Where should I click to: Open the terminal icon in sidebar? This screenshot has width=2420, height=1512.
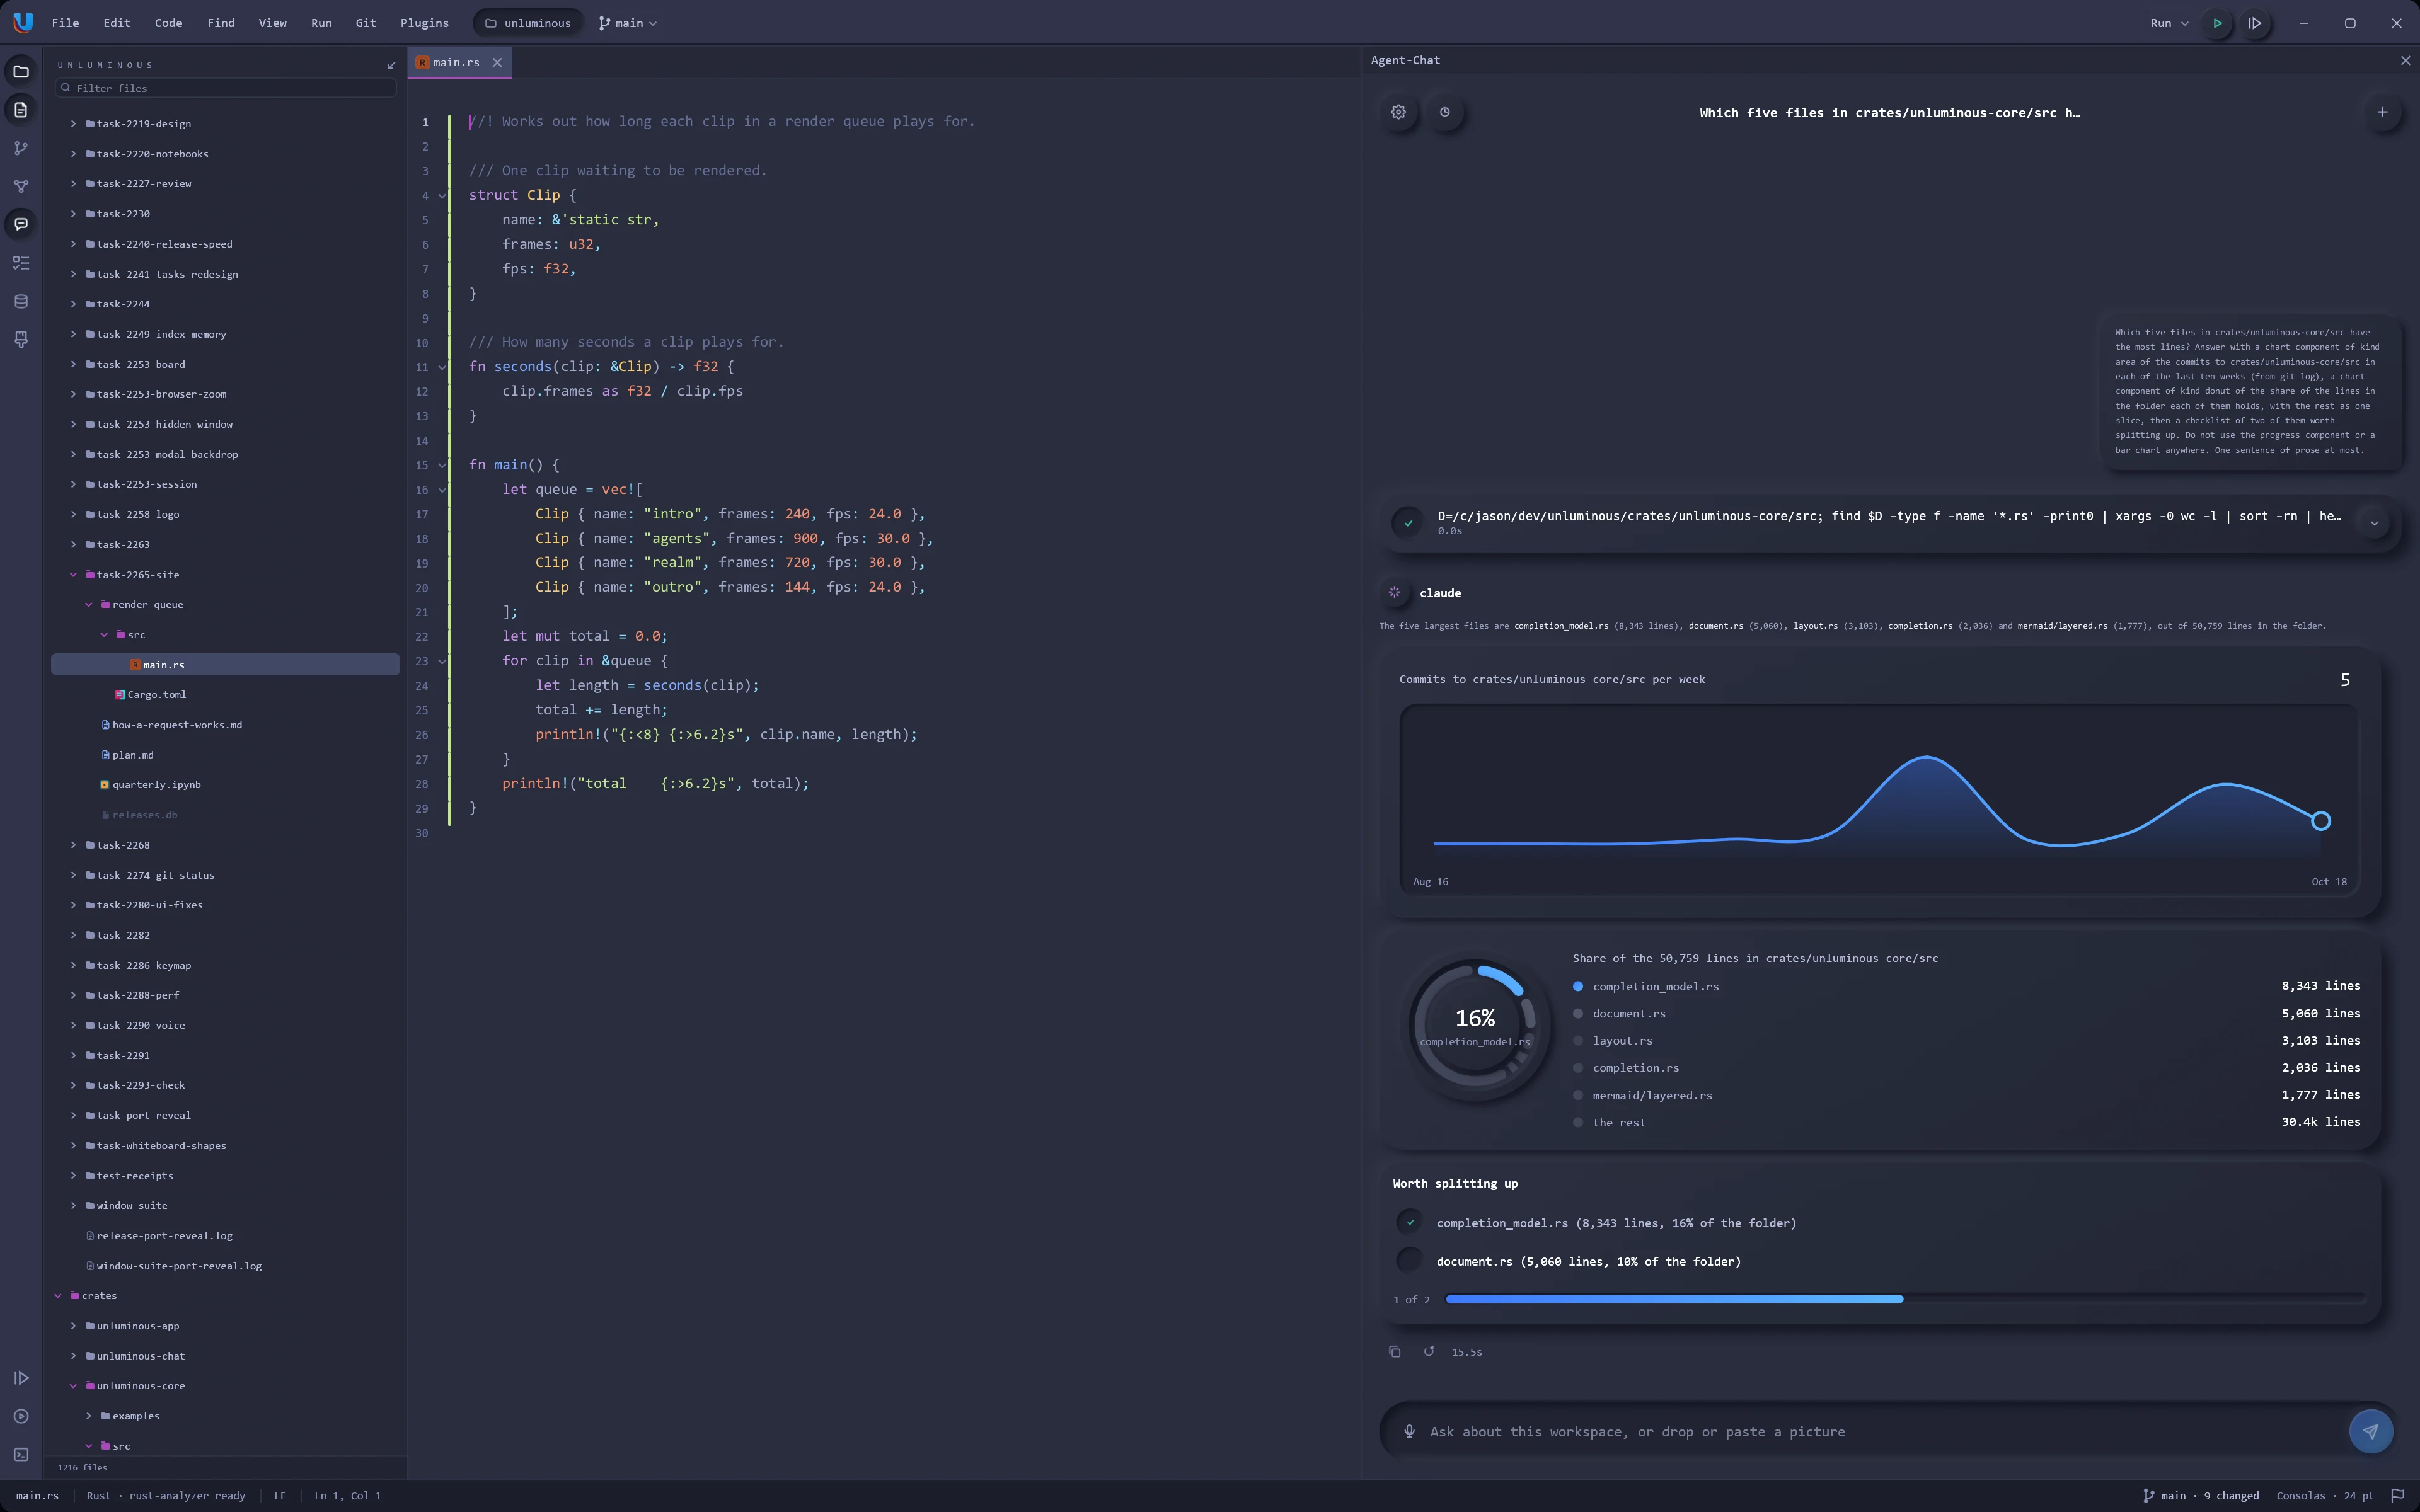coord(21,1455)
